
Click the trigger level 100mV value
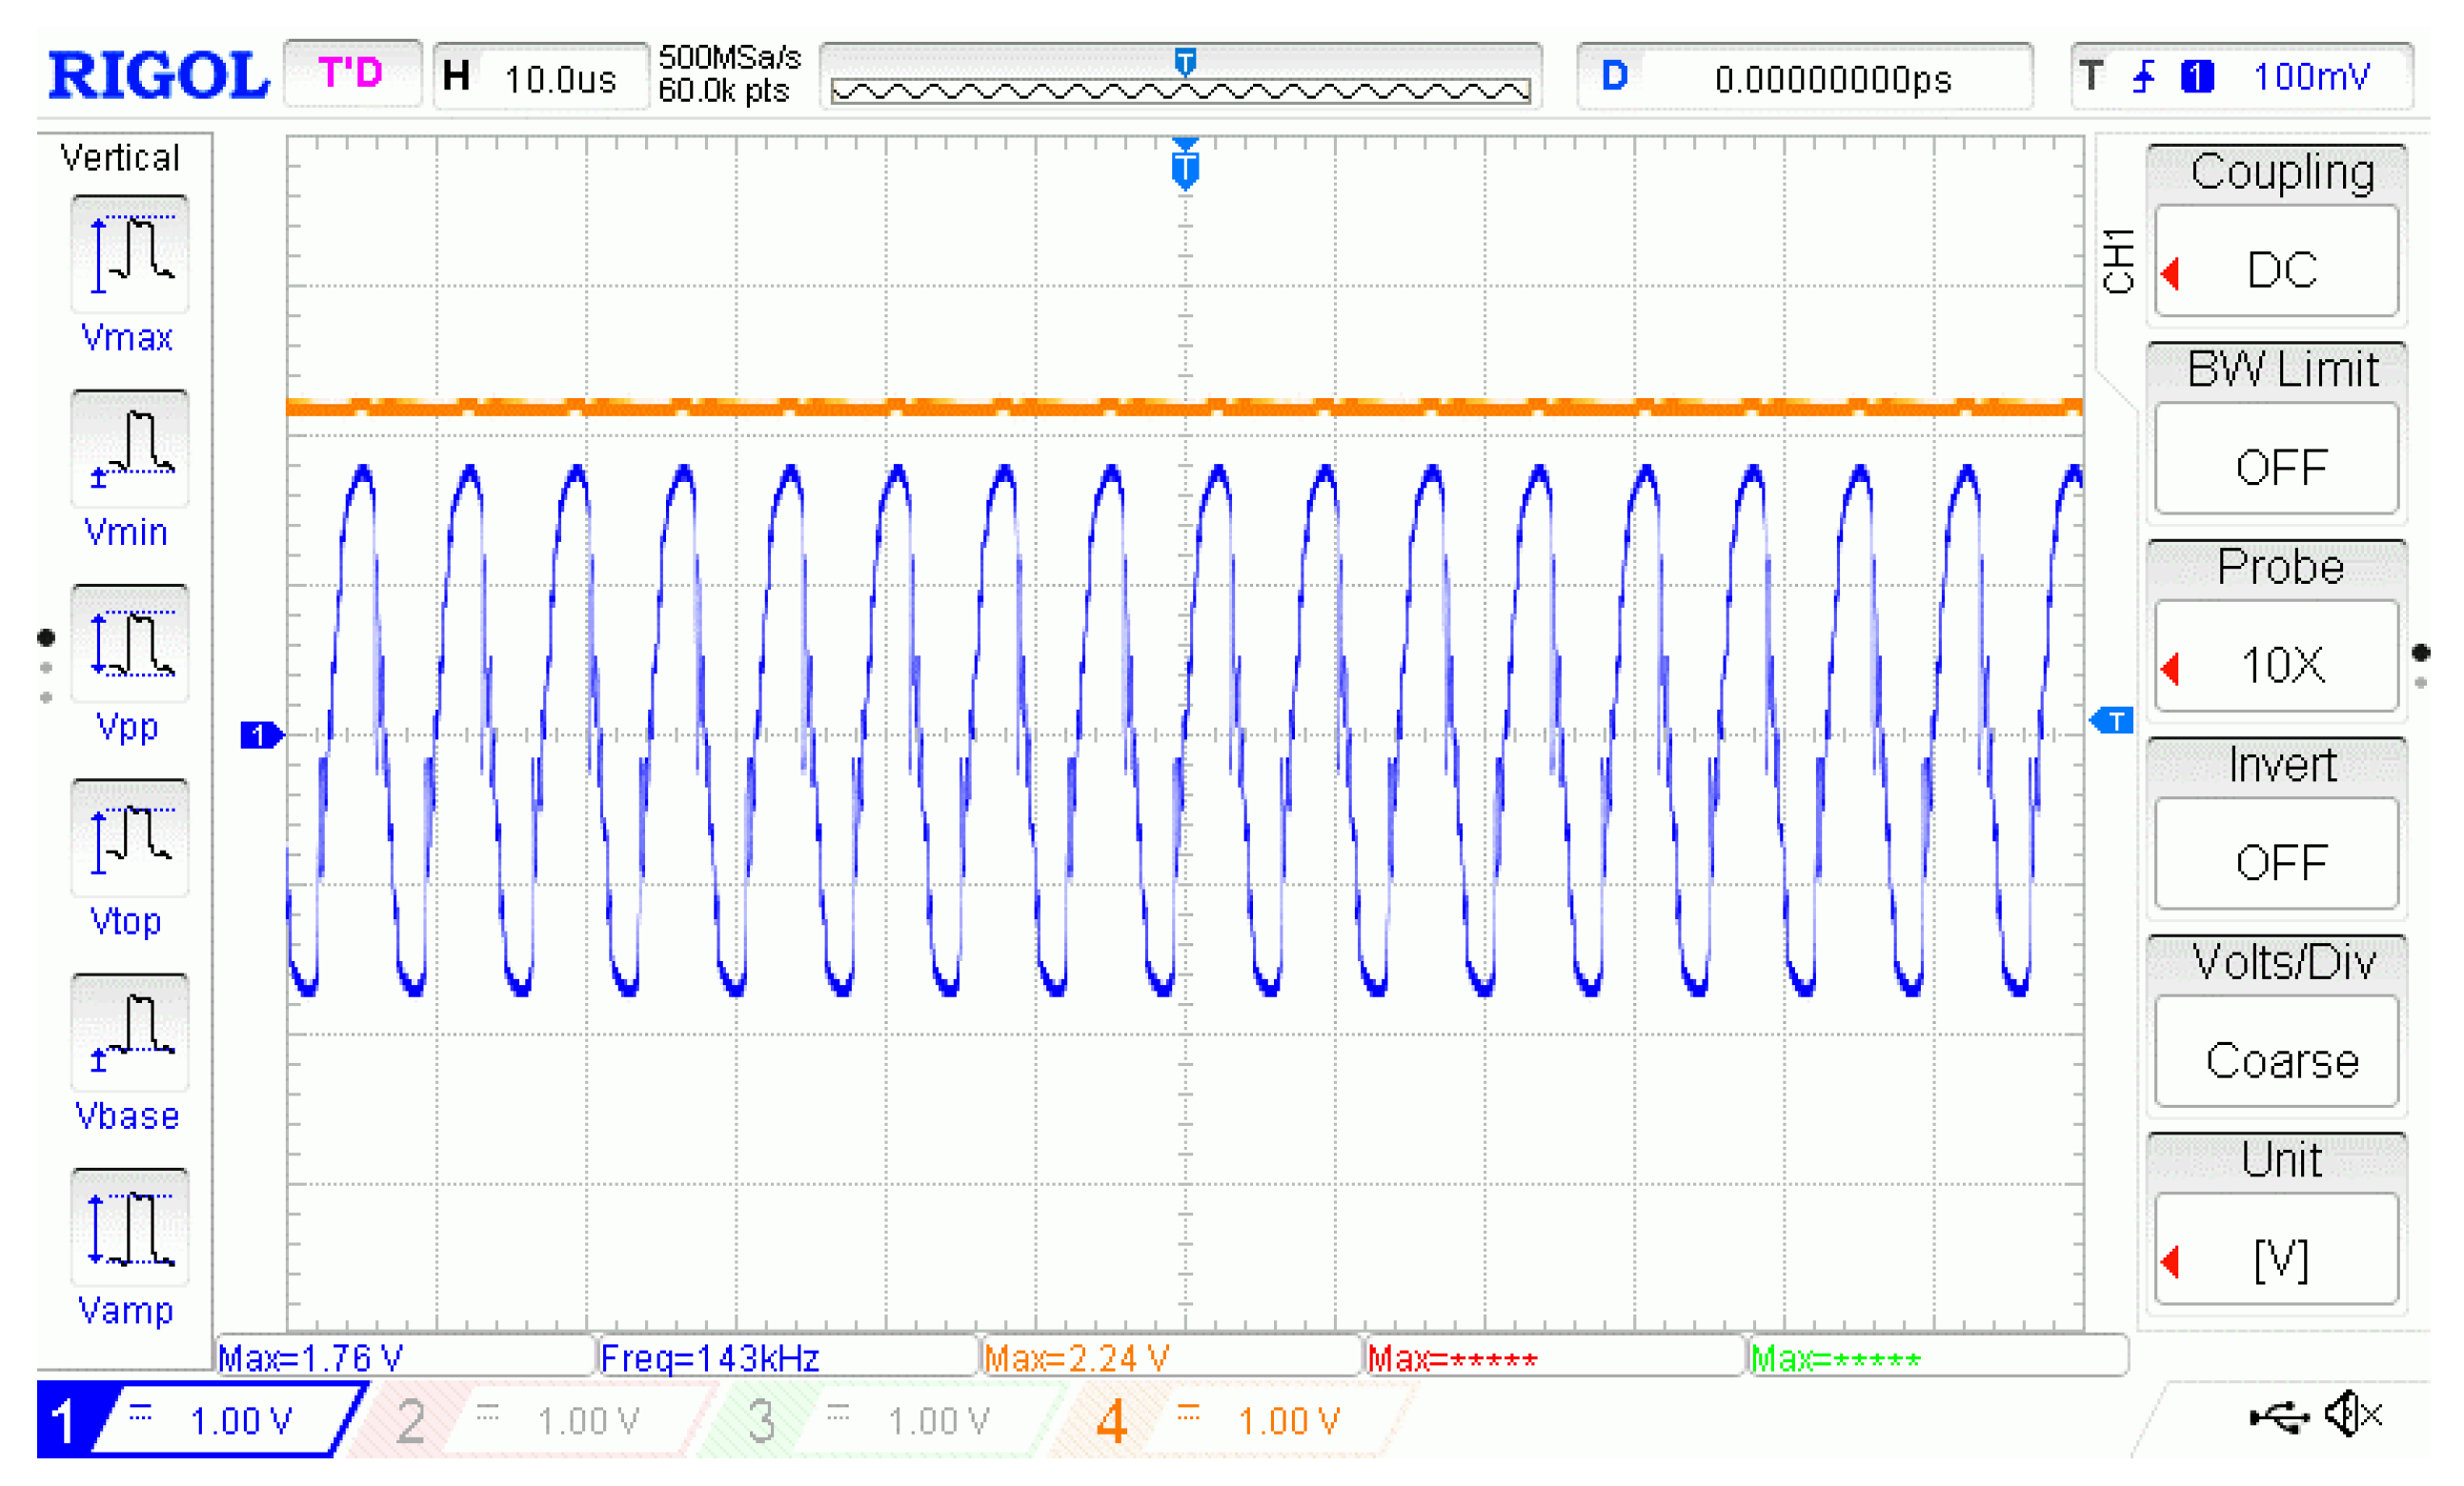[2311, 76]
